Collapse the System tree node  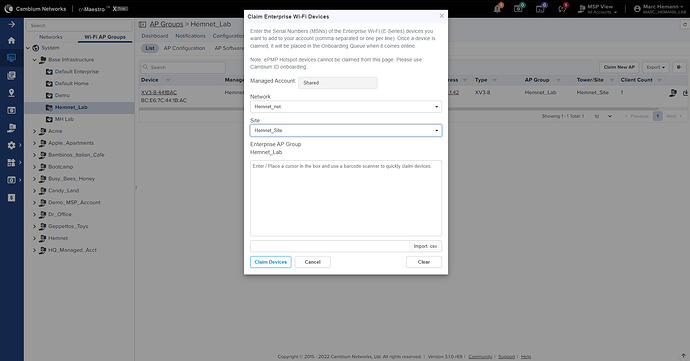pos(28,48)
